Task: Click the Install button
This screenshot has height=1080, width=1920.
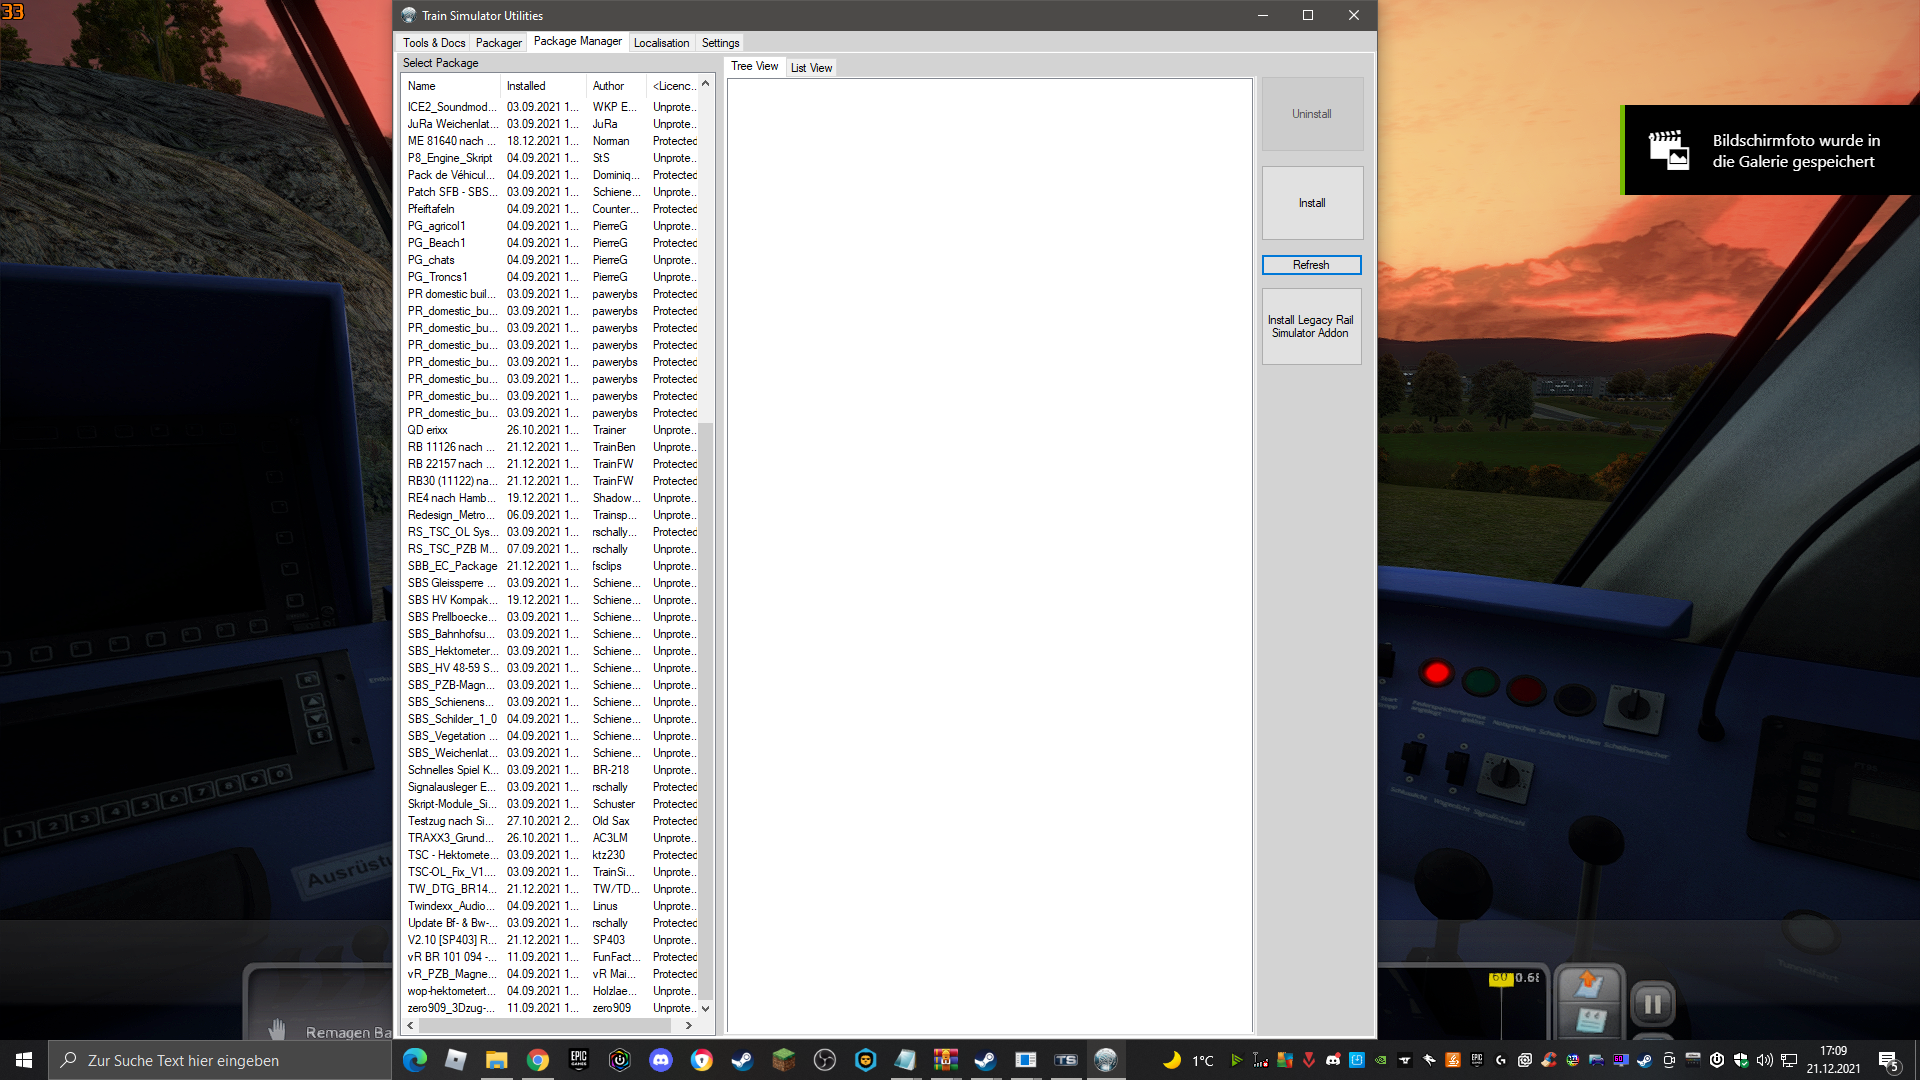Action: [x=1312, y=203]
